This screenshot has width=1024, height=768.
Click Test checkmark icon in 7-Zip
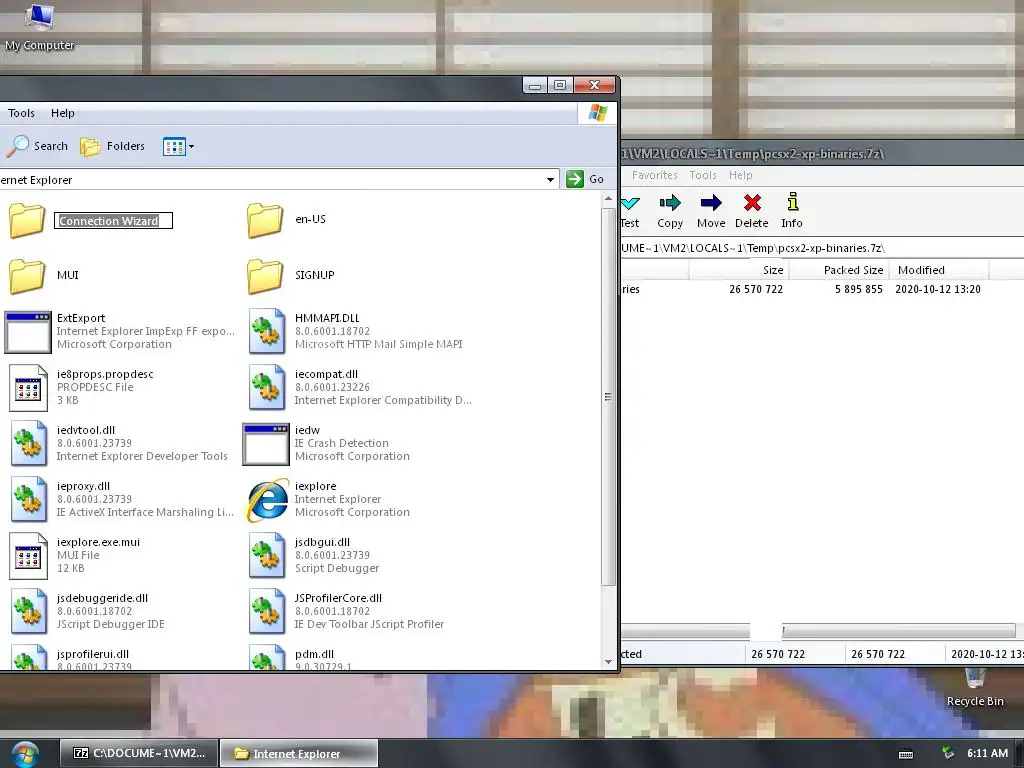point(630,203)
